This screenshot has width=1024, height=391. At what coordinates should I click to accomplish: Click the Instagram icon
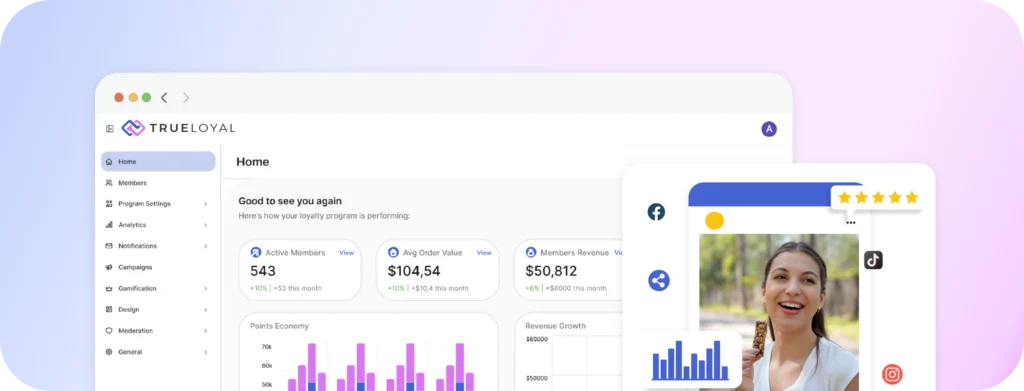click(892, 374)
